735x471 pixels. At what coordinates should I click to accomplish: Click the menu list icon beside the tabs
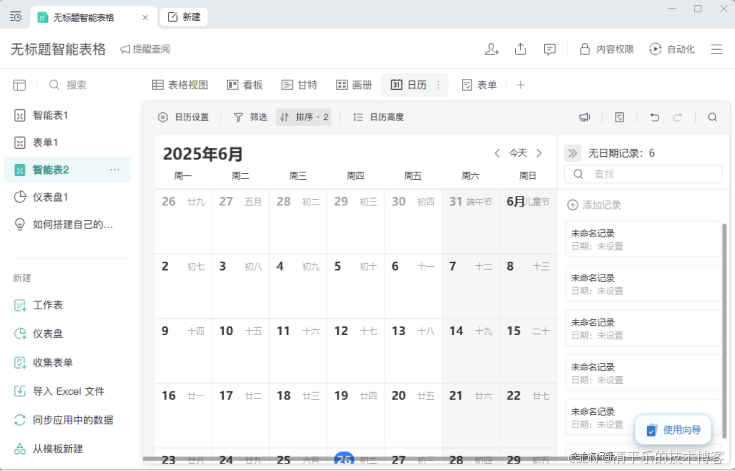pyautogui.click(x=15, y=17)
